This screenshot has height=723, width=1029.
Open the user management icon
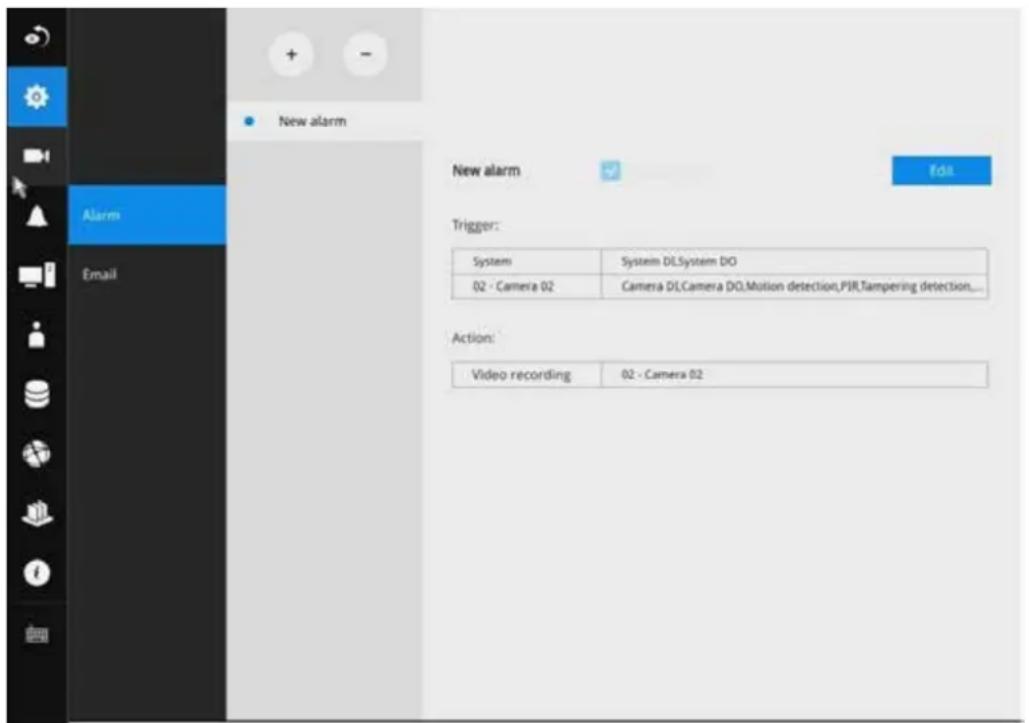pyautogui.click(x=37, y=335)
